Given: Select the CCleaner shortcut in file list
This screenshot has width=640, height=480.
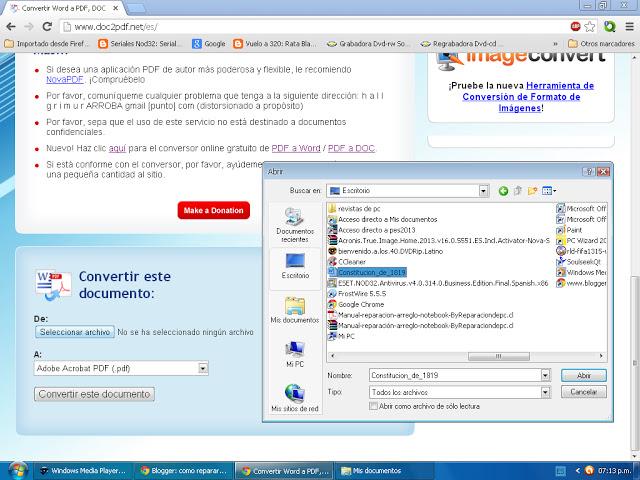Looking at the screenshot, I should pyautogui.click(x=347, y=262).
